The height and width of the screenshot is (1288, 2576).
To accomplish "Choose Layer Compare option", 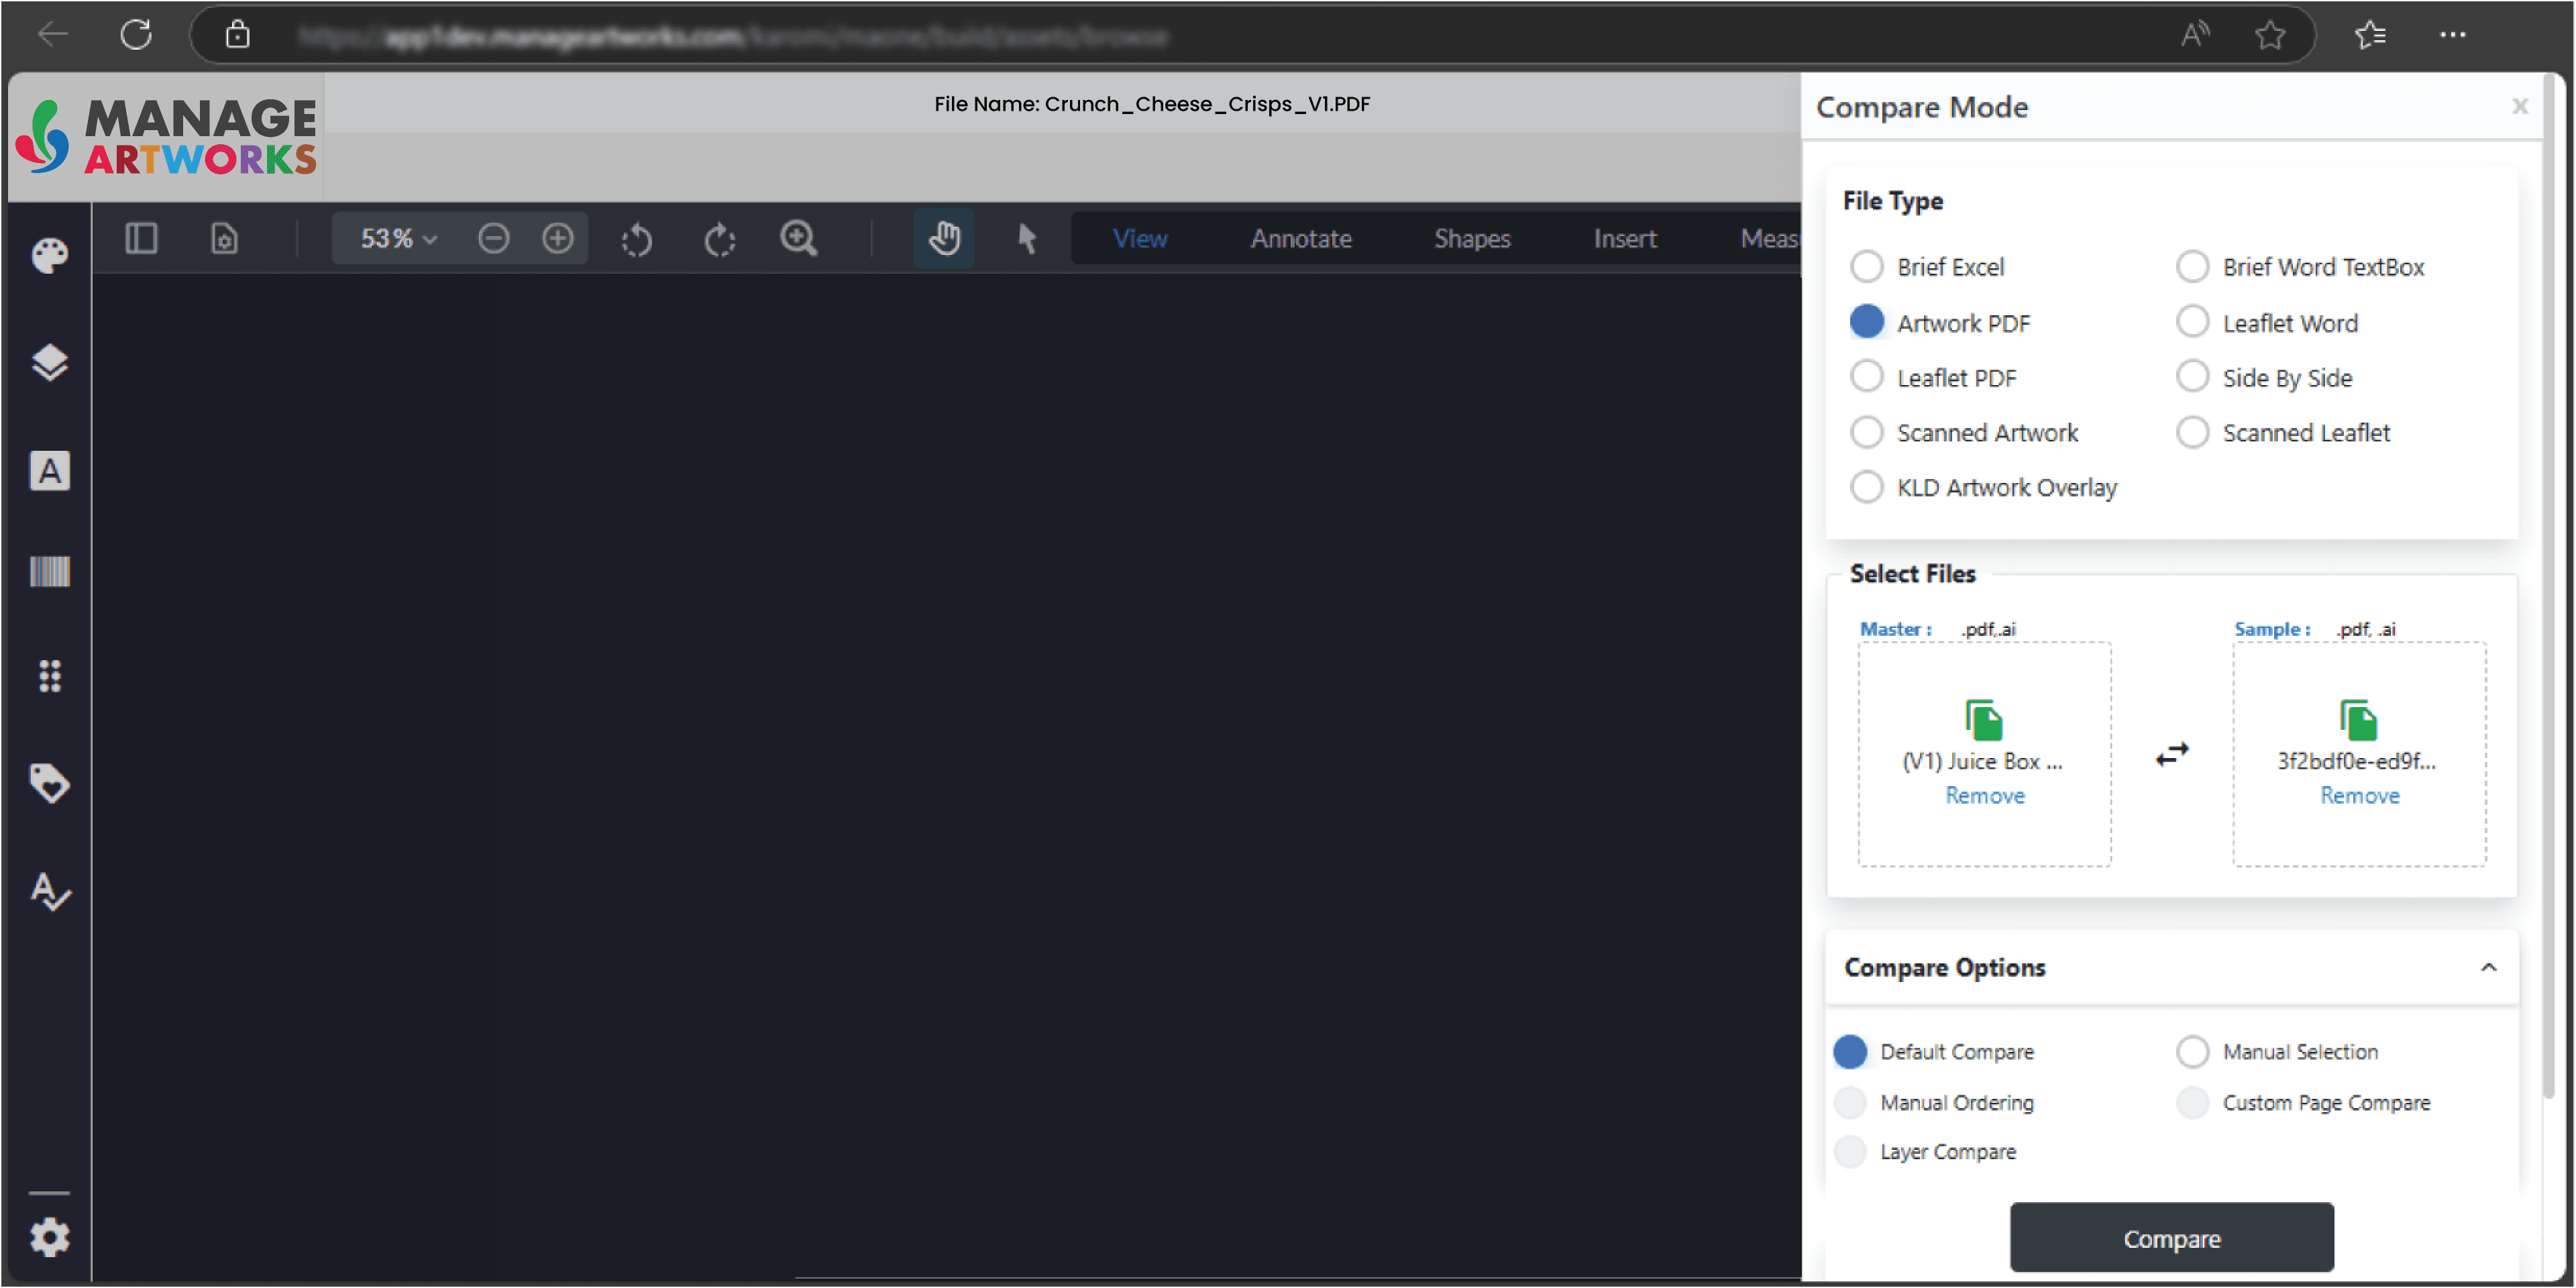I will click(x=1850, y=1151).
